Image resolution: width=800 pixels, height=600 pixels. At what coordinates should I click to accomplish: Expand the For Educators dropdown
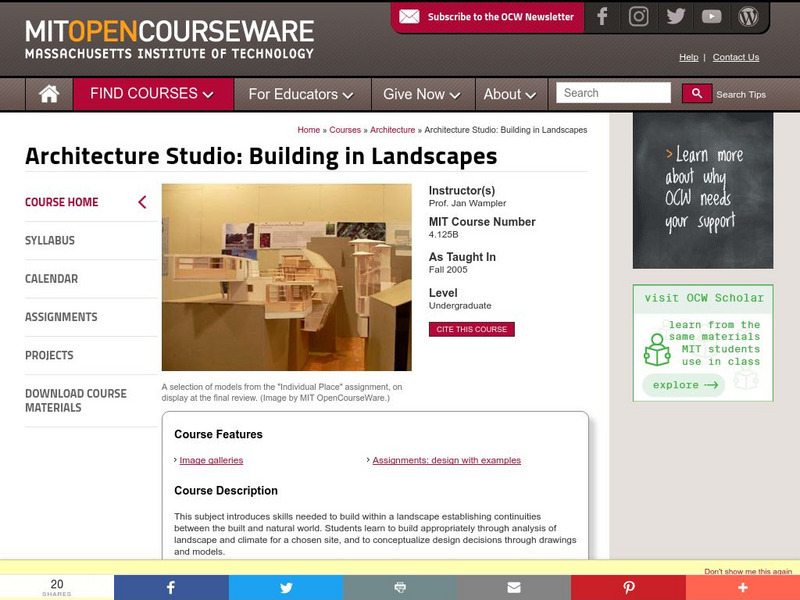[301, 94]
